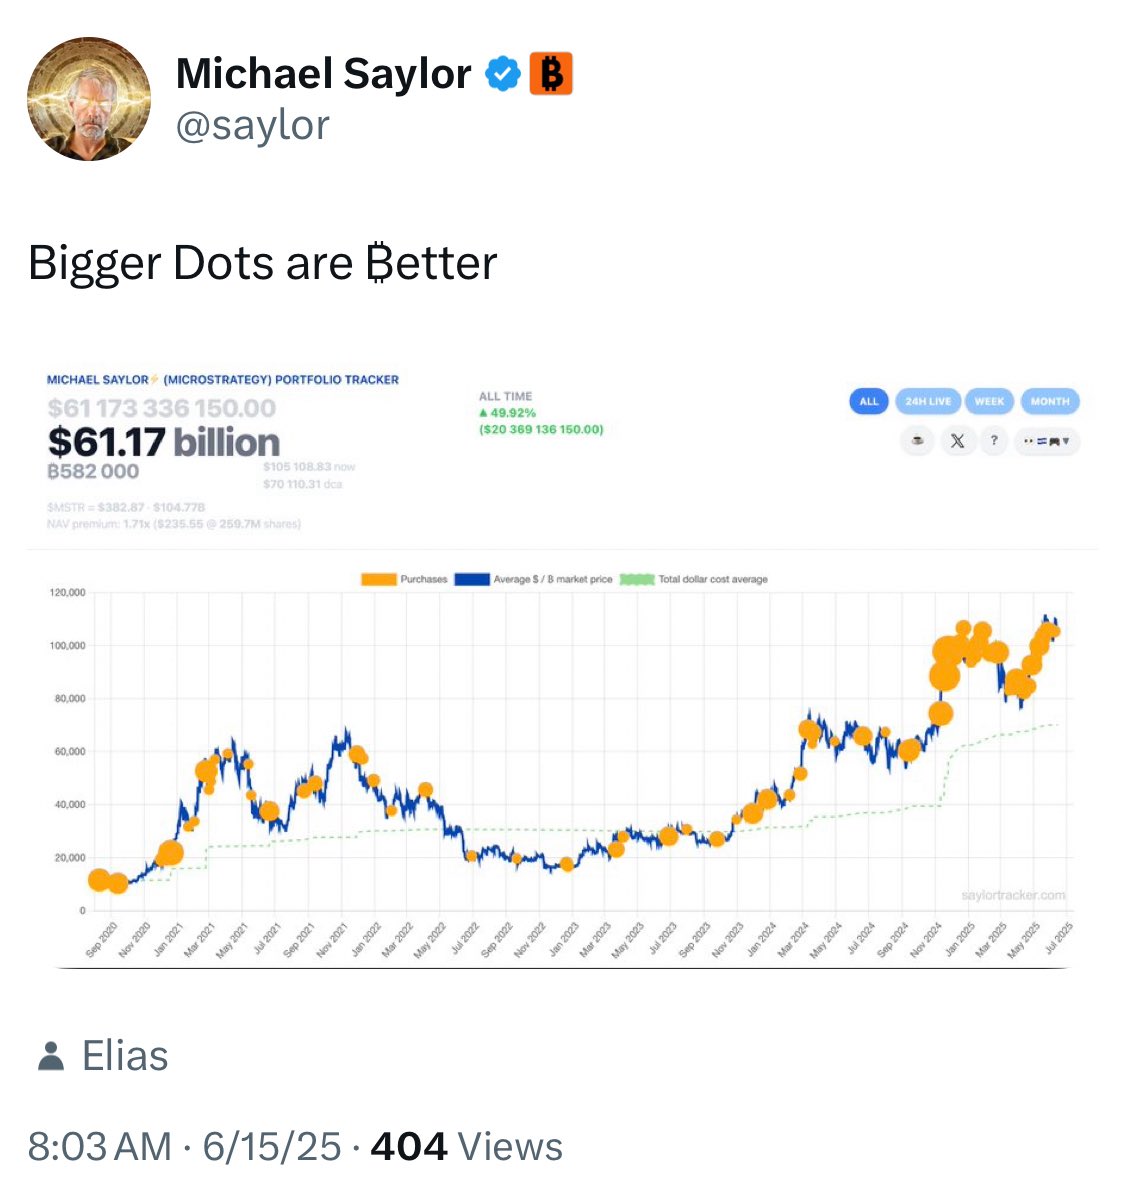Open the Portfolio Tracker title link
Image resolution: width=1125 pixels, height=1196 pixels.
coord(223,380)
